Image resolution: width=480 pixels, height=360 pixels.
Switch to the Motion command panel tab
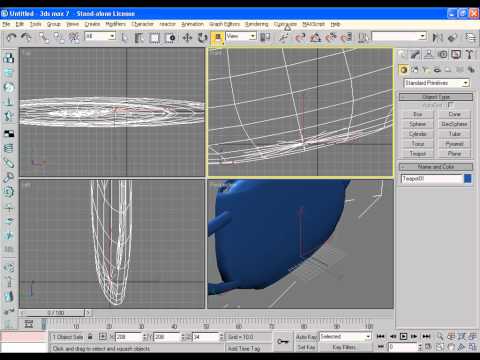click(443, 54)
